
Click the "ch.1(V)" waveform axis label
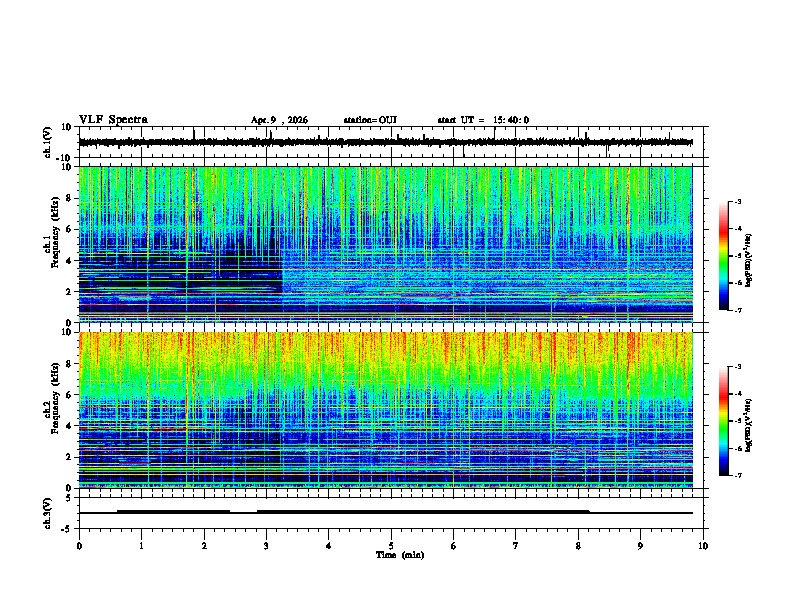tap(48, 142)
